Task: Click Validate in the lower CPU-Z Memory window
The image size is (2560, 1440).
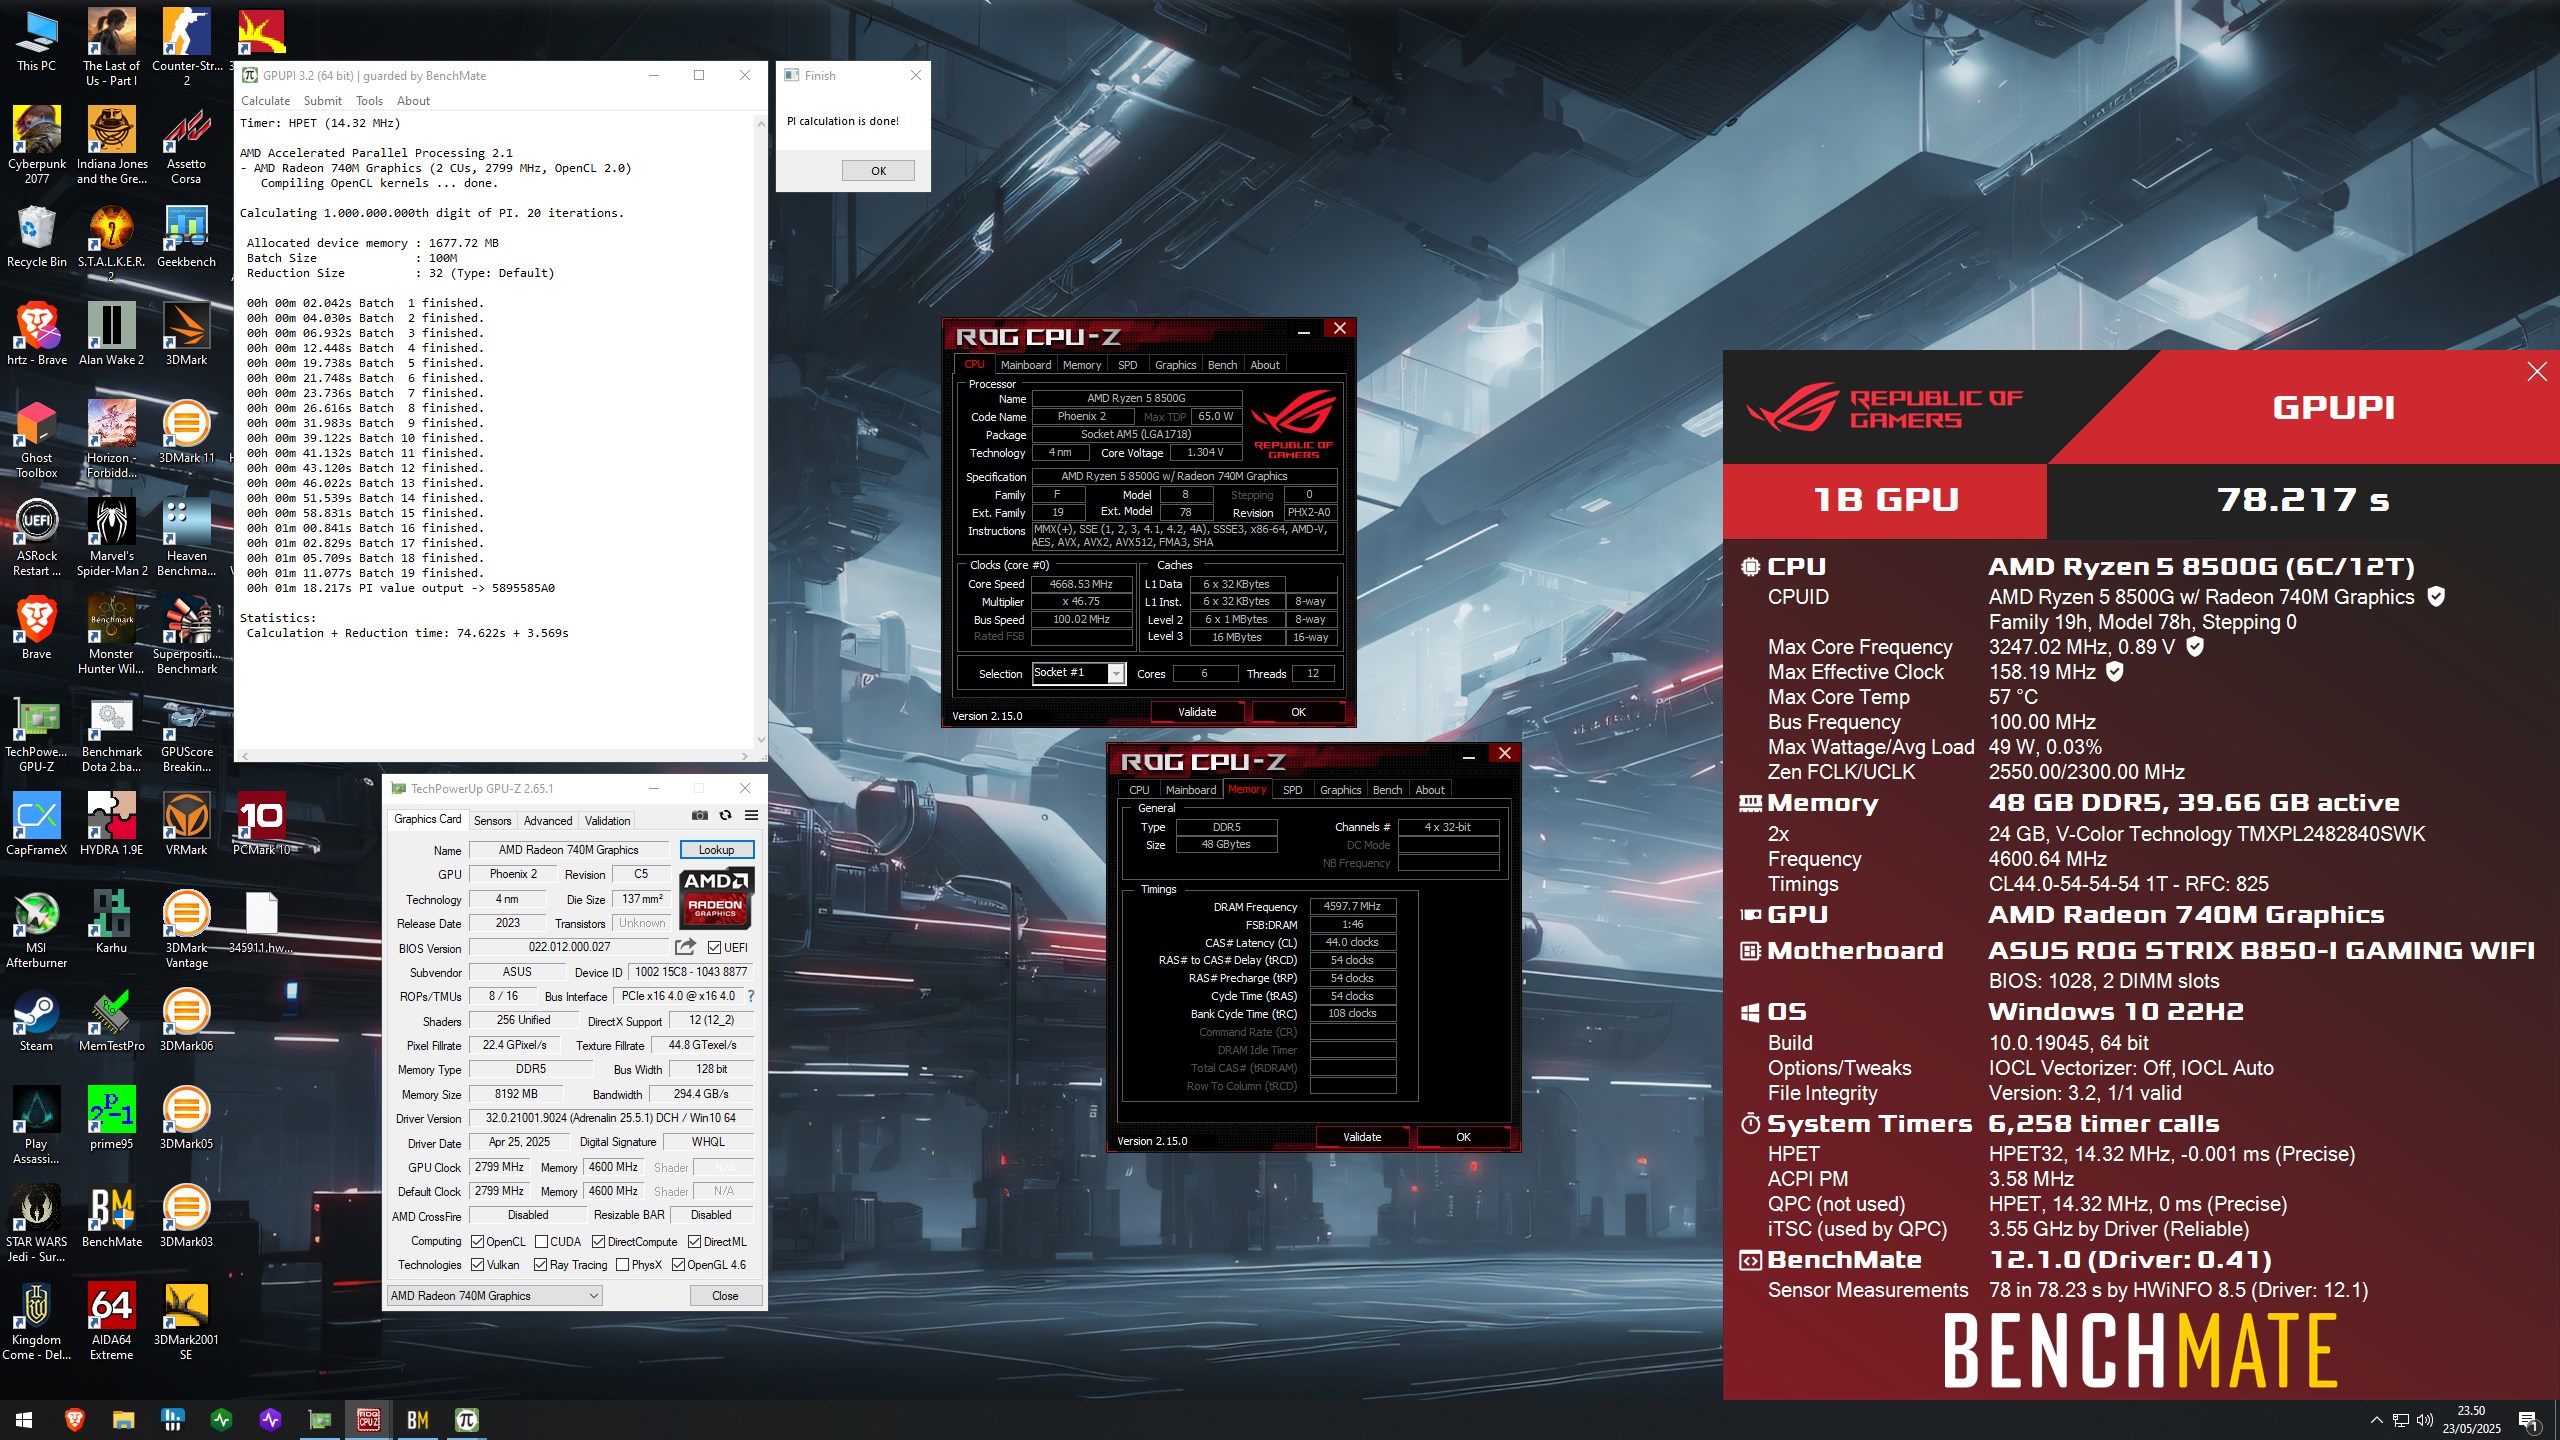Action: (x=1361, y=1137)
